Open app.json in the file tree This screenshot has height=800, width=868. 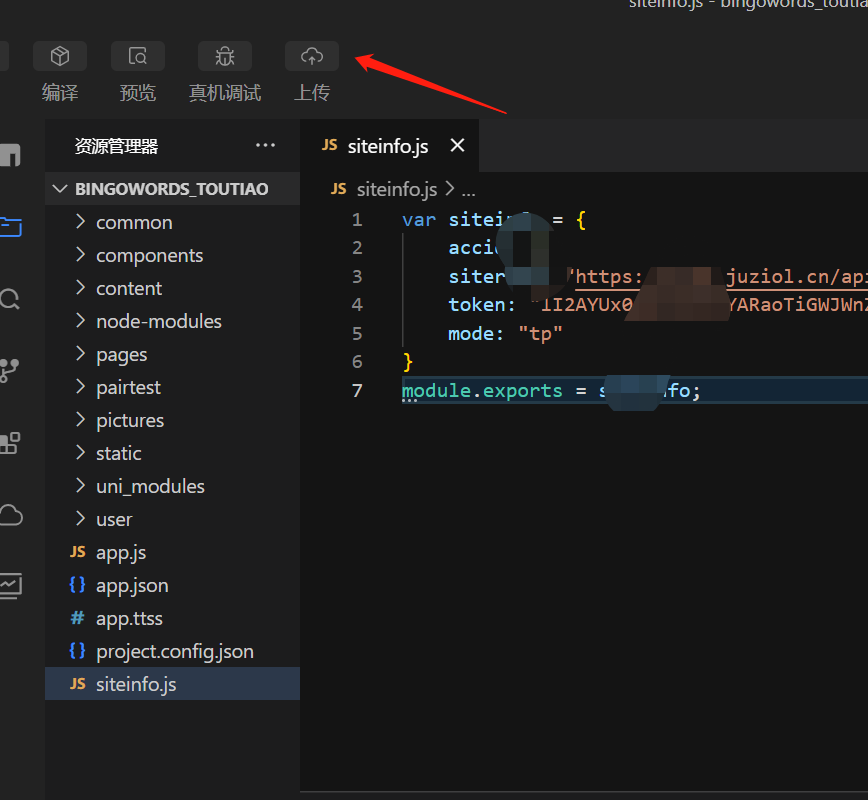click(132, 585)
